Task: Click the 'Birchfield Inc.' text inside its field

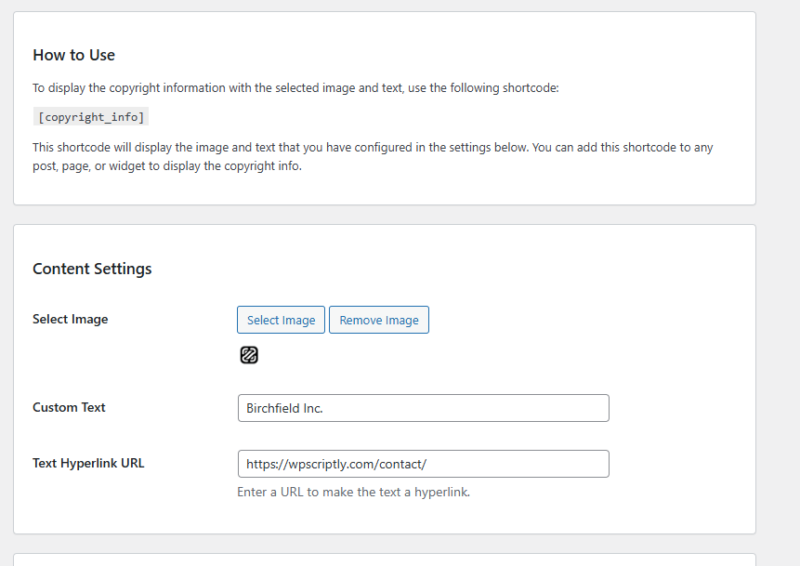Action: (x=285, y=408)
